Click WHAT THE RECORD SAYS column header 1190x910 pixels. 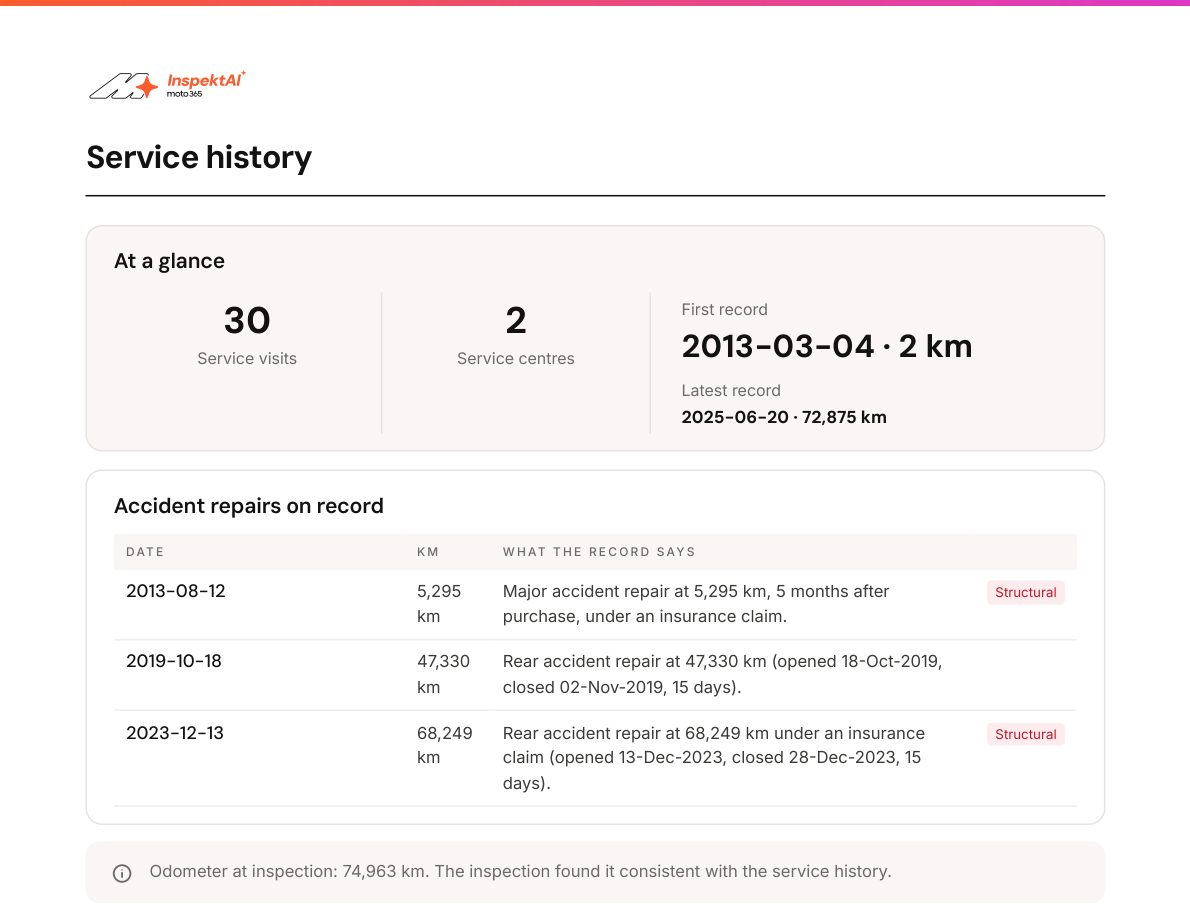[599, 552]
